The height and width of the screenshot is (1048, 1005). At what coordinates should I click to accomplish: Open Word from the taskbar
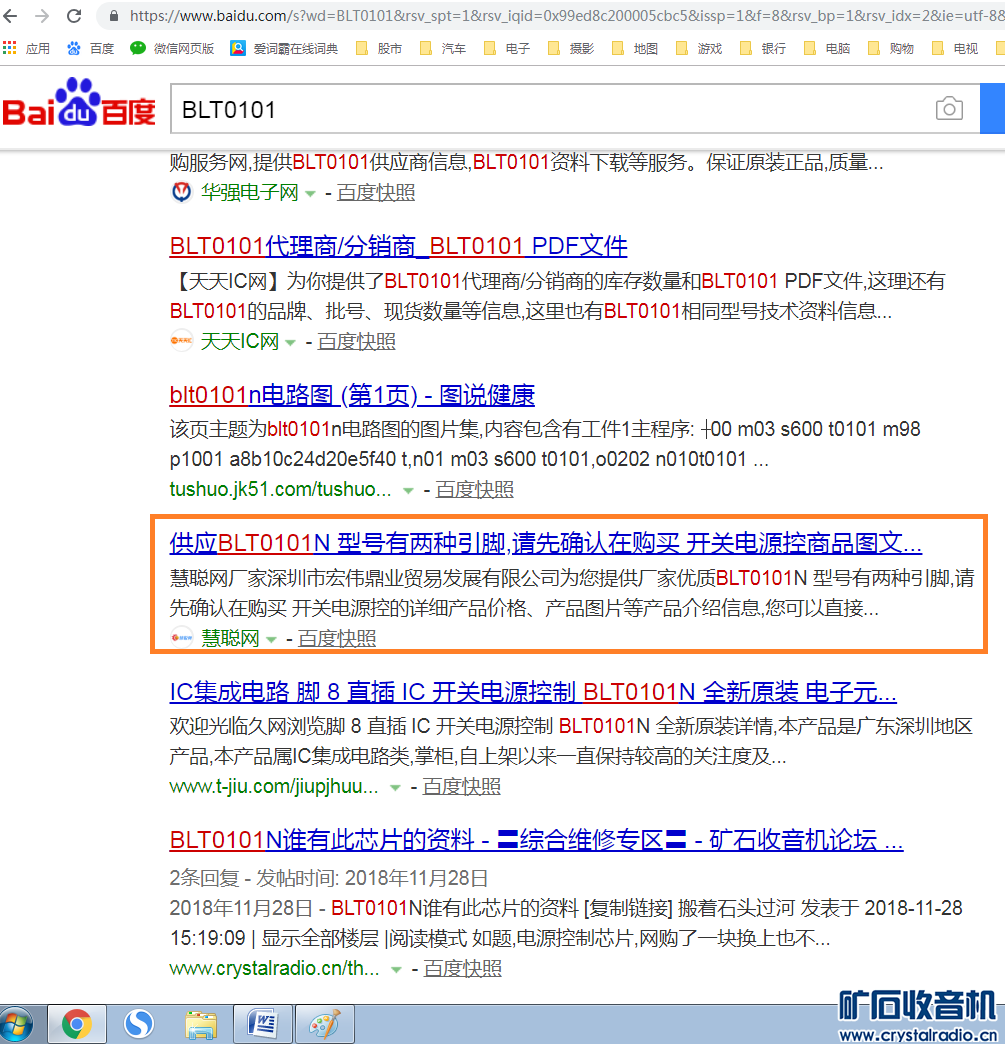pyautogui.click(x=263, y=1025)
